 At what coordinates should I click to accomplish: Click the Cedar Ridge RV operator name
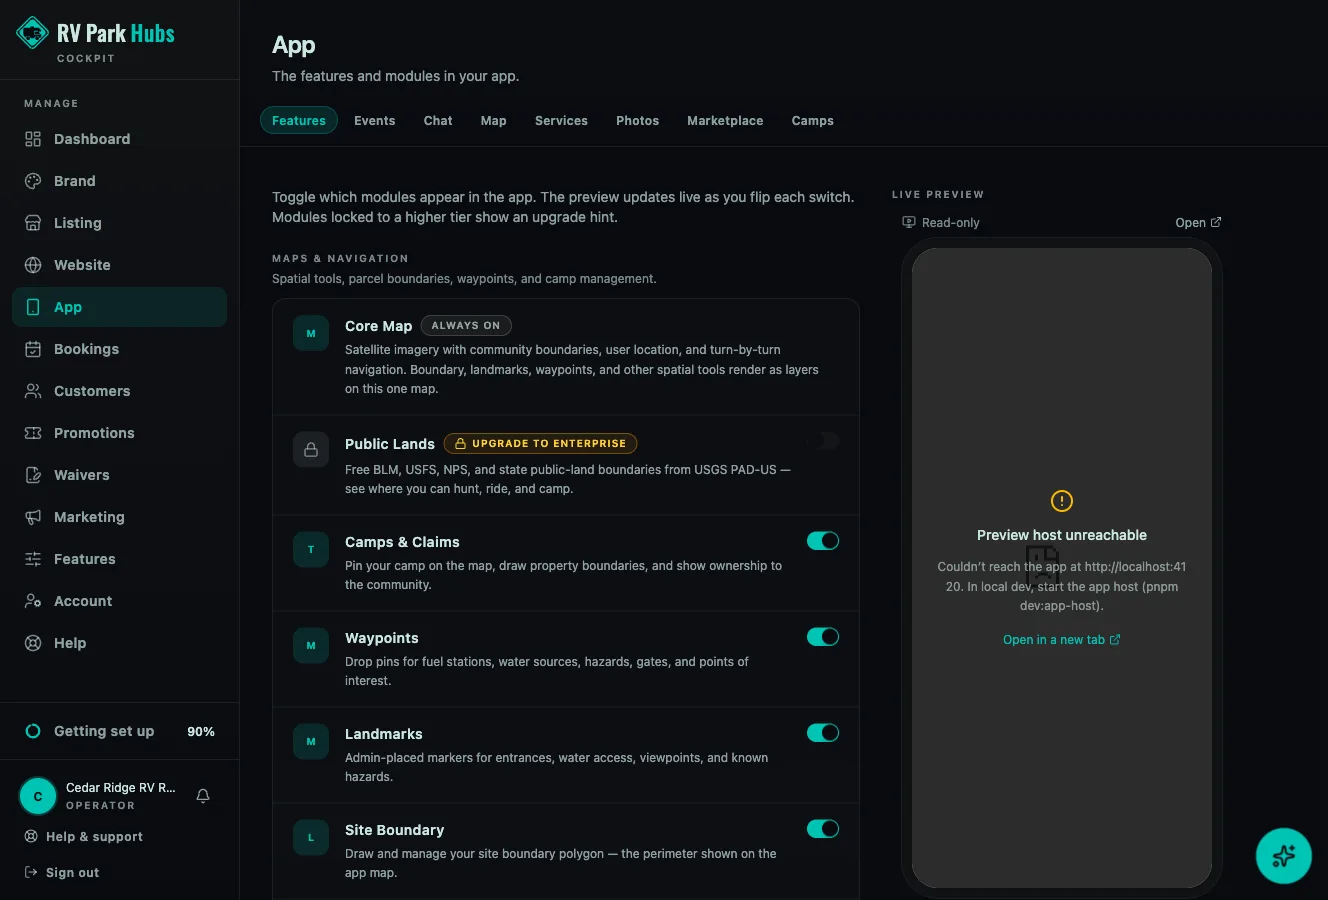[x=120, y=787]
